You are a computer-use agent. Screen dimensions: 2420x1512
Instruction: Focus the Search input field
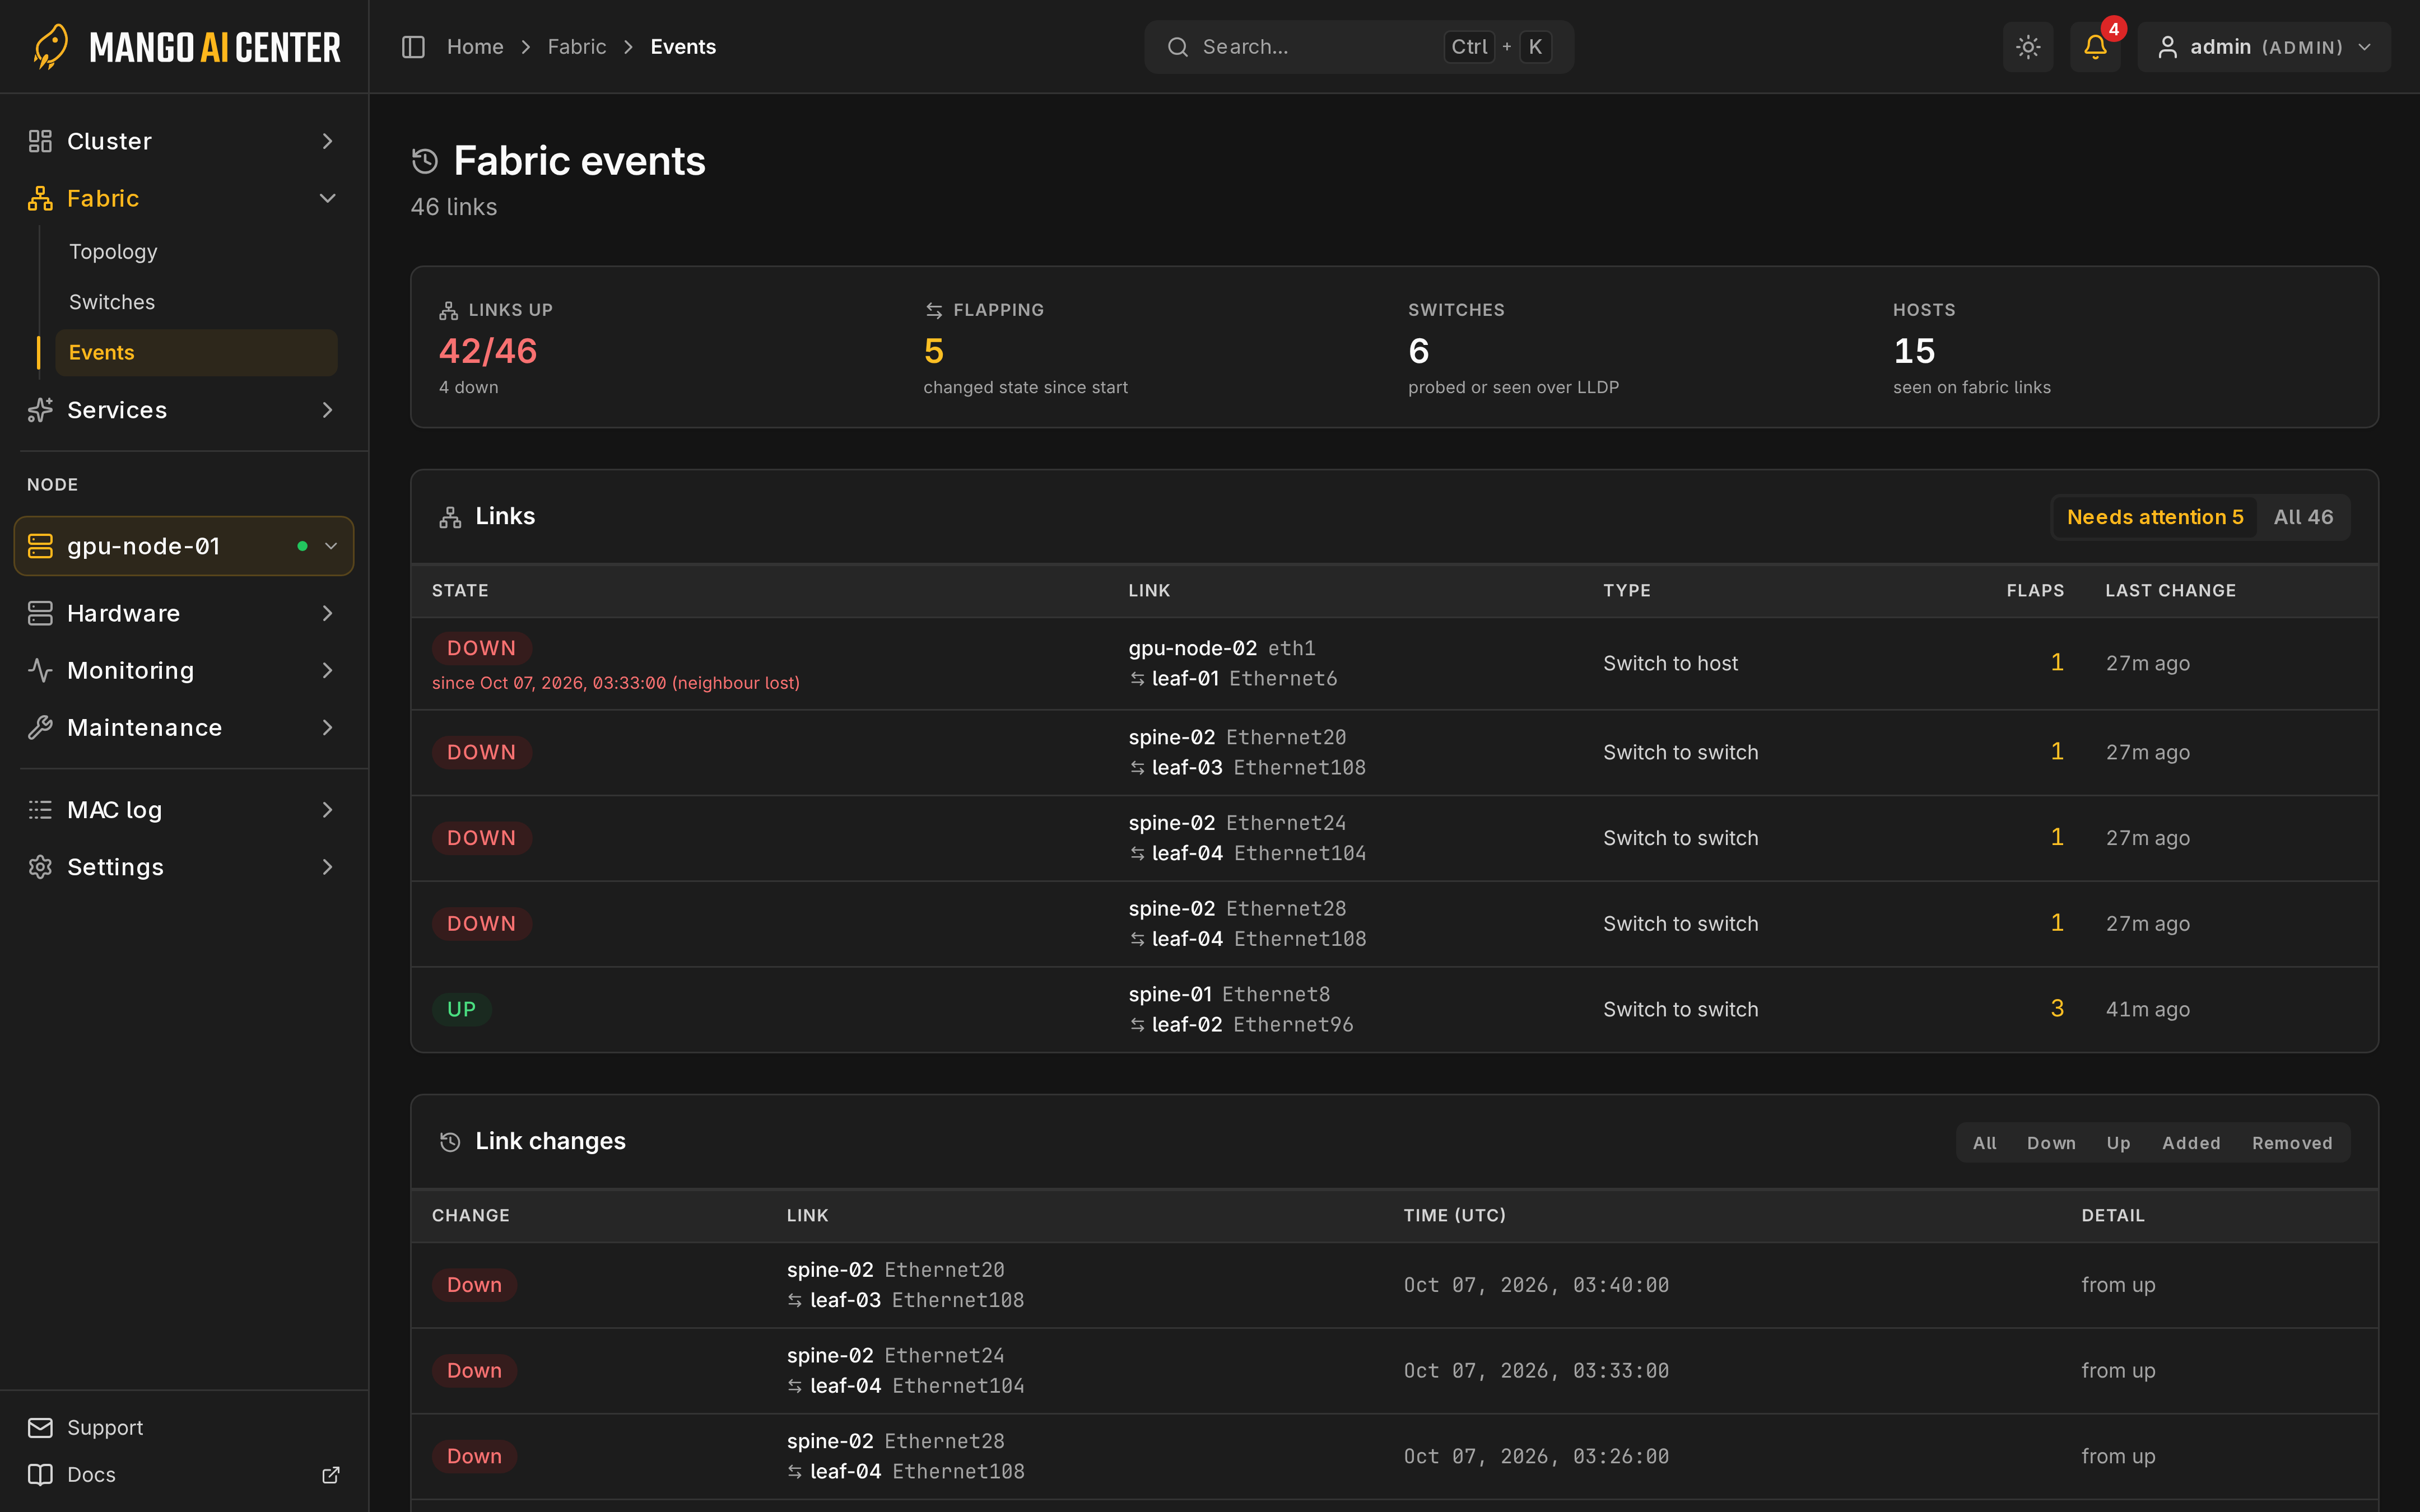[1359, 47]
